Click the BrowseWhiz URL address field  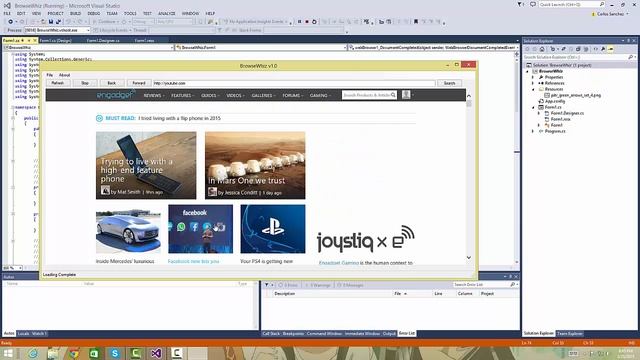[294, 83]
